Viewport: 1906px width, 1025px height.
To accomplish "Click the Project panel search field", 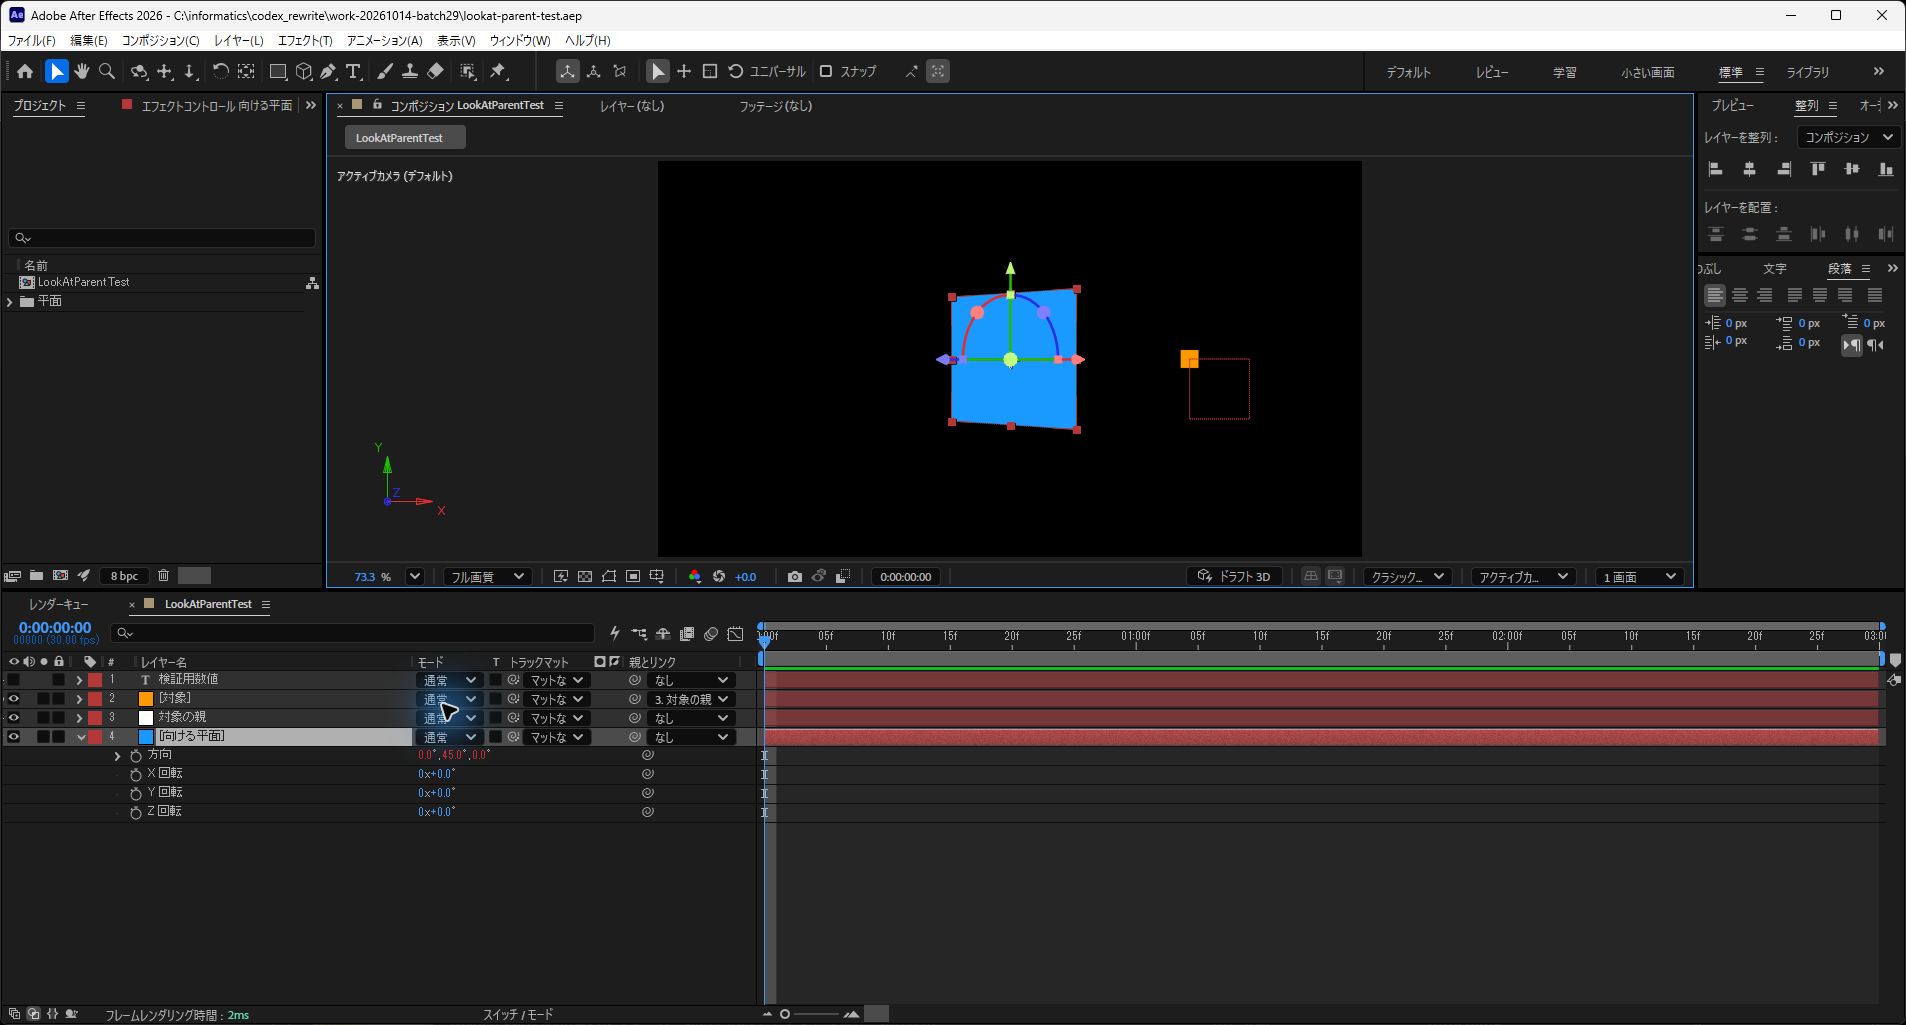I will tap(162, 238).
